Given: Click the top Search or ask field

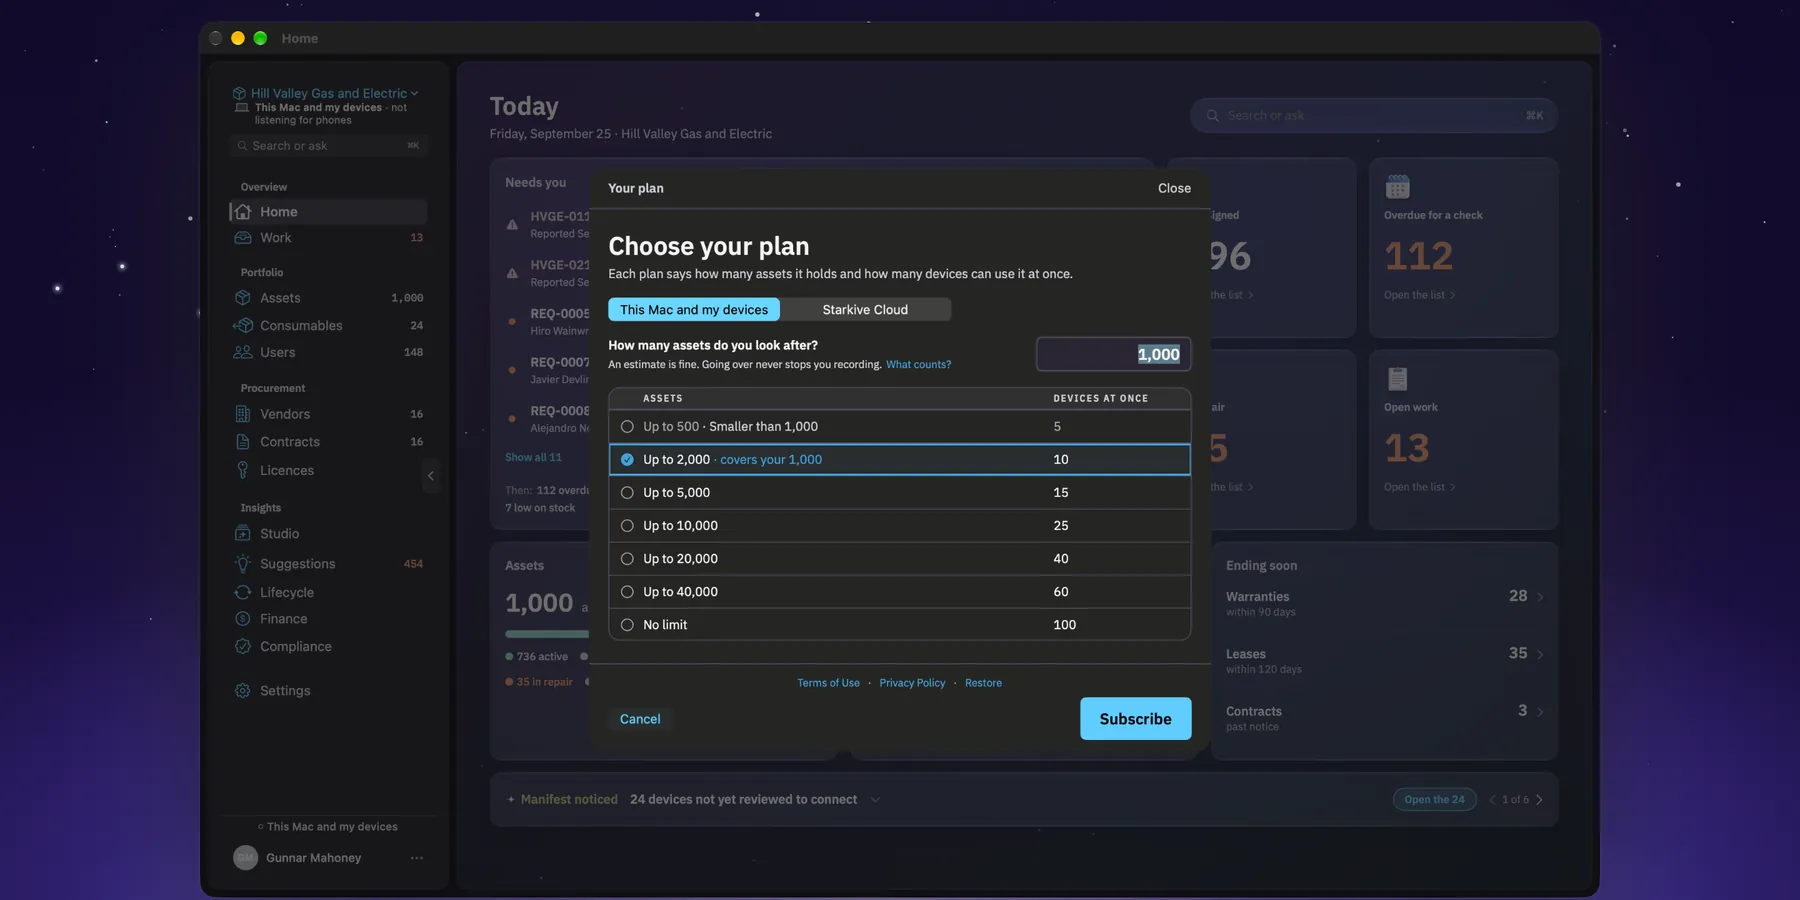Looking at the screenshot, I should (x=1374, y=116).
